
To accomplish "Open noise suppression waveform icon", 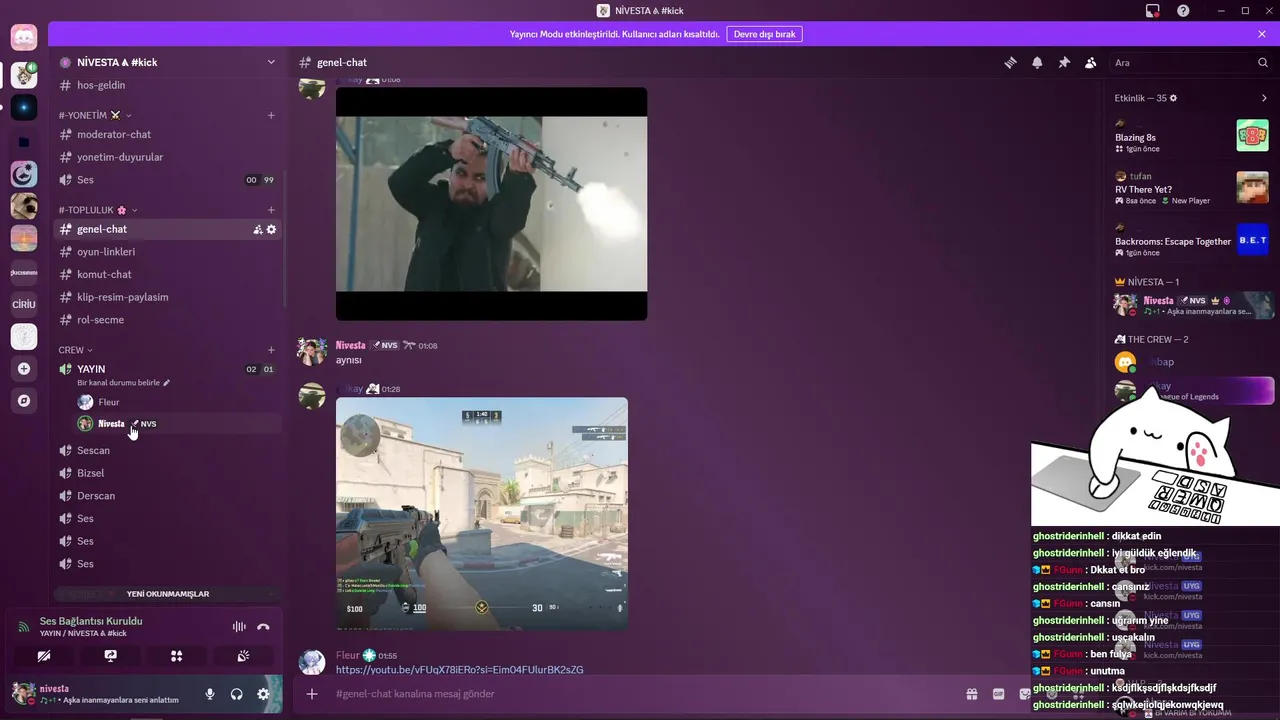I will click(239, 627).
